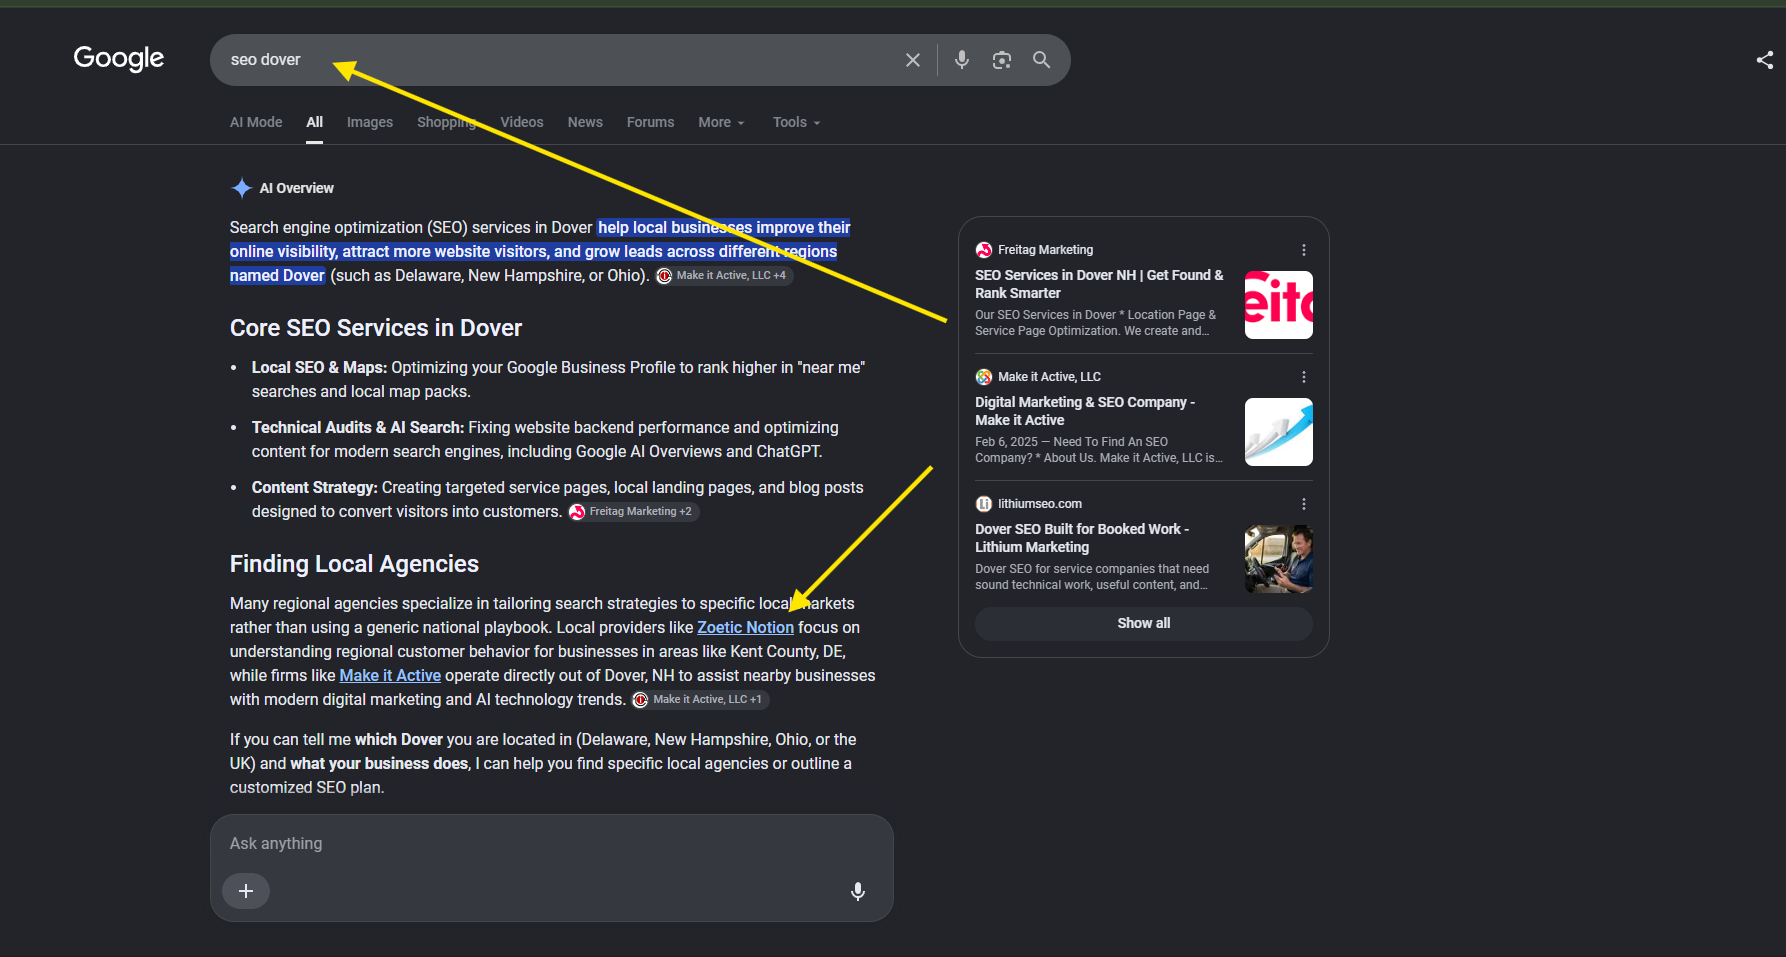Click the bold 'what your business does' text
The height and width of the screenshot is (957, 1786).
click(x=379, y=764)
